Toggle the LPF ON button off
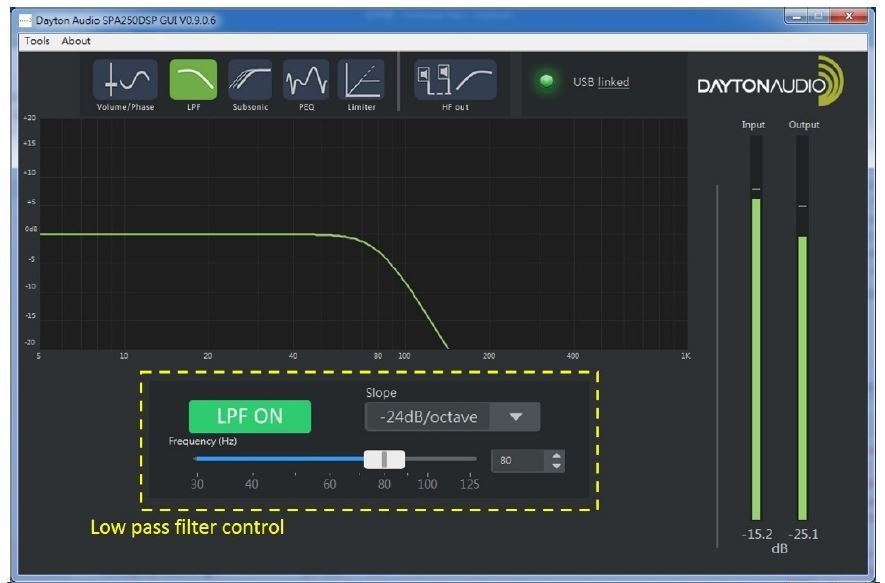Screen dimensions: 885x583 click(x=250, y=417)
